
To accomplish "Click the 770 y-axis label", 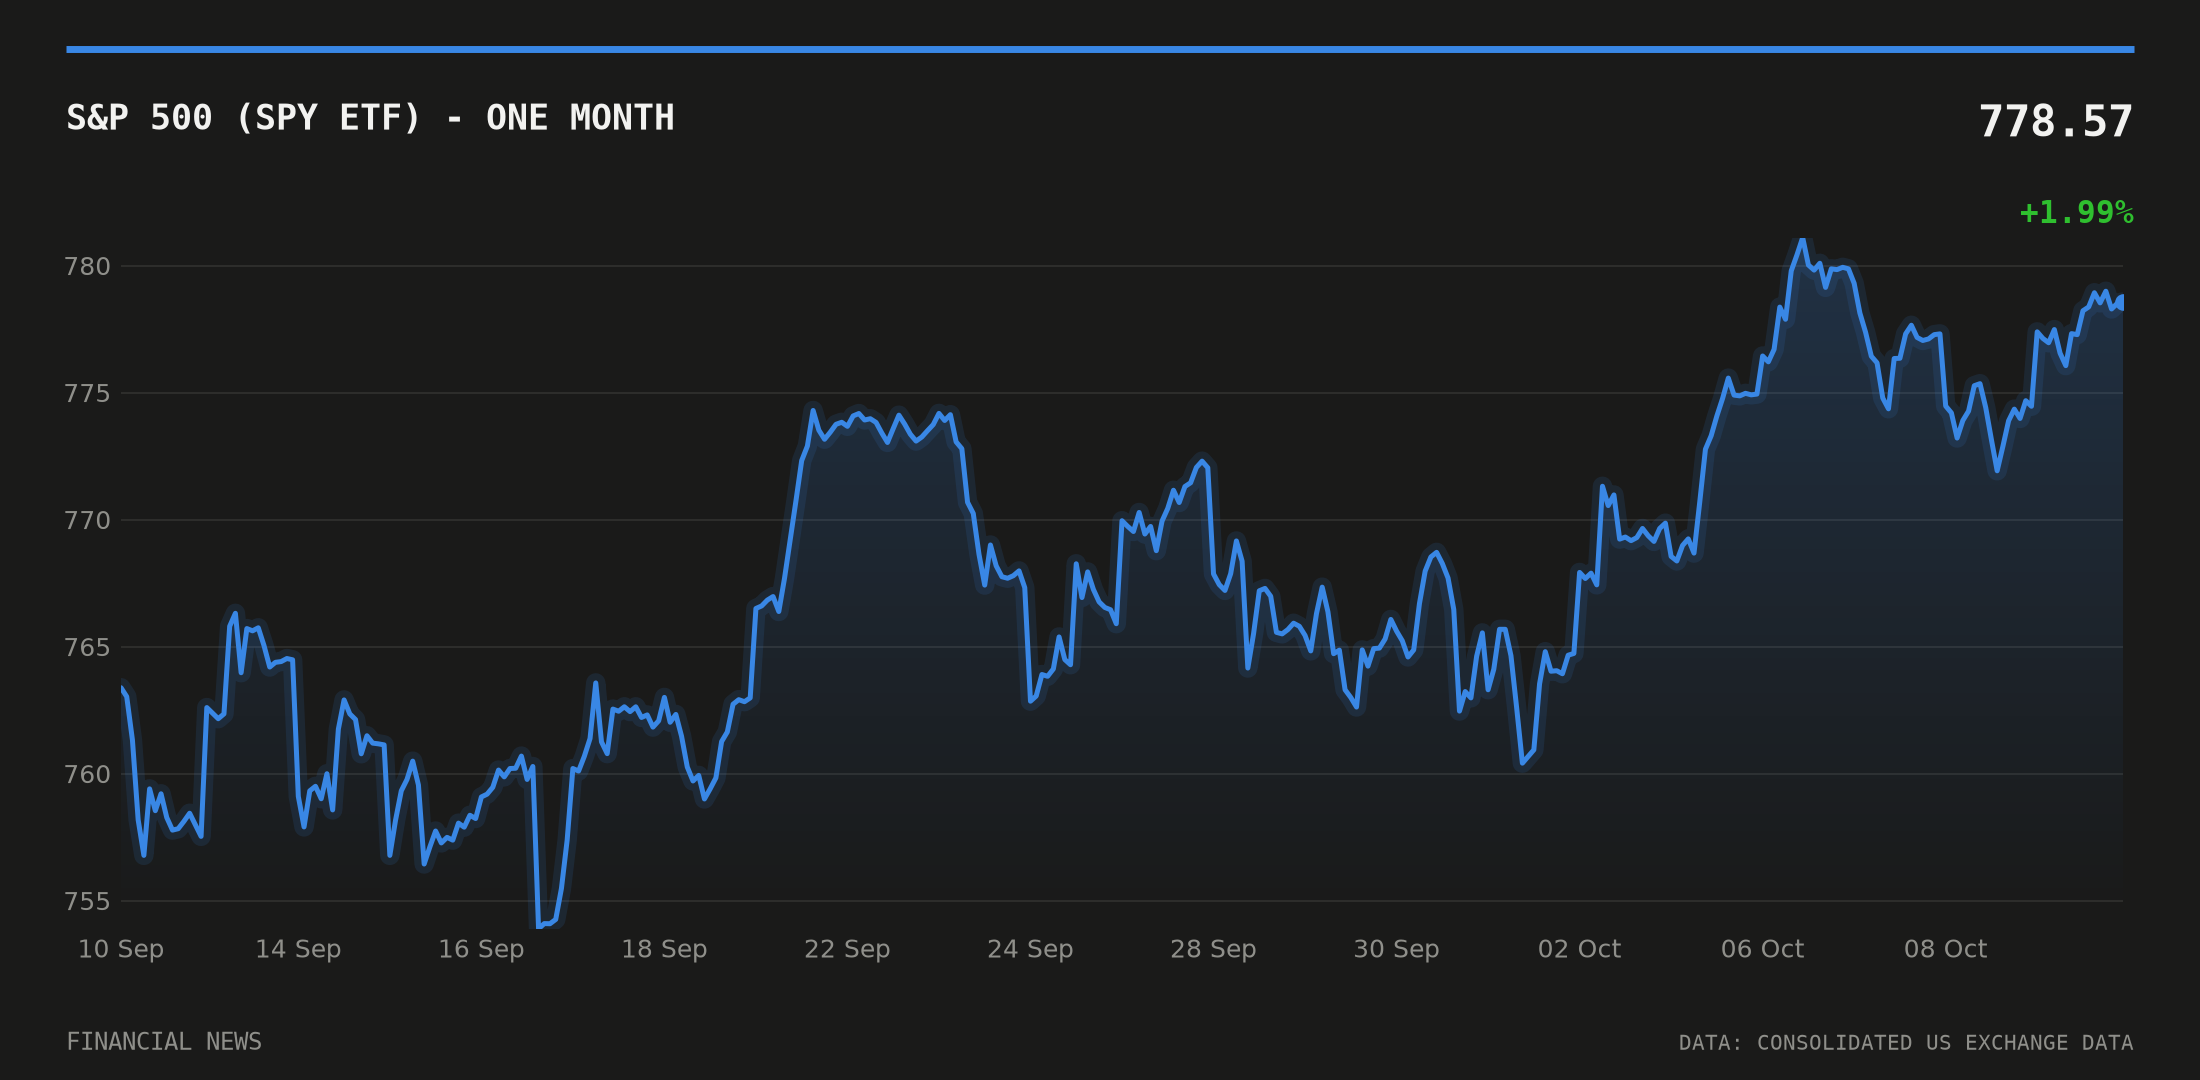I will [x=87, y=520].
